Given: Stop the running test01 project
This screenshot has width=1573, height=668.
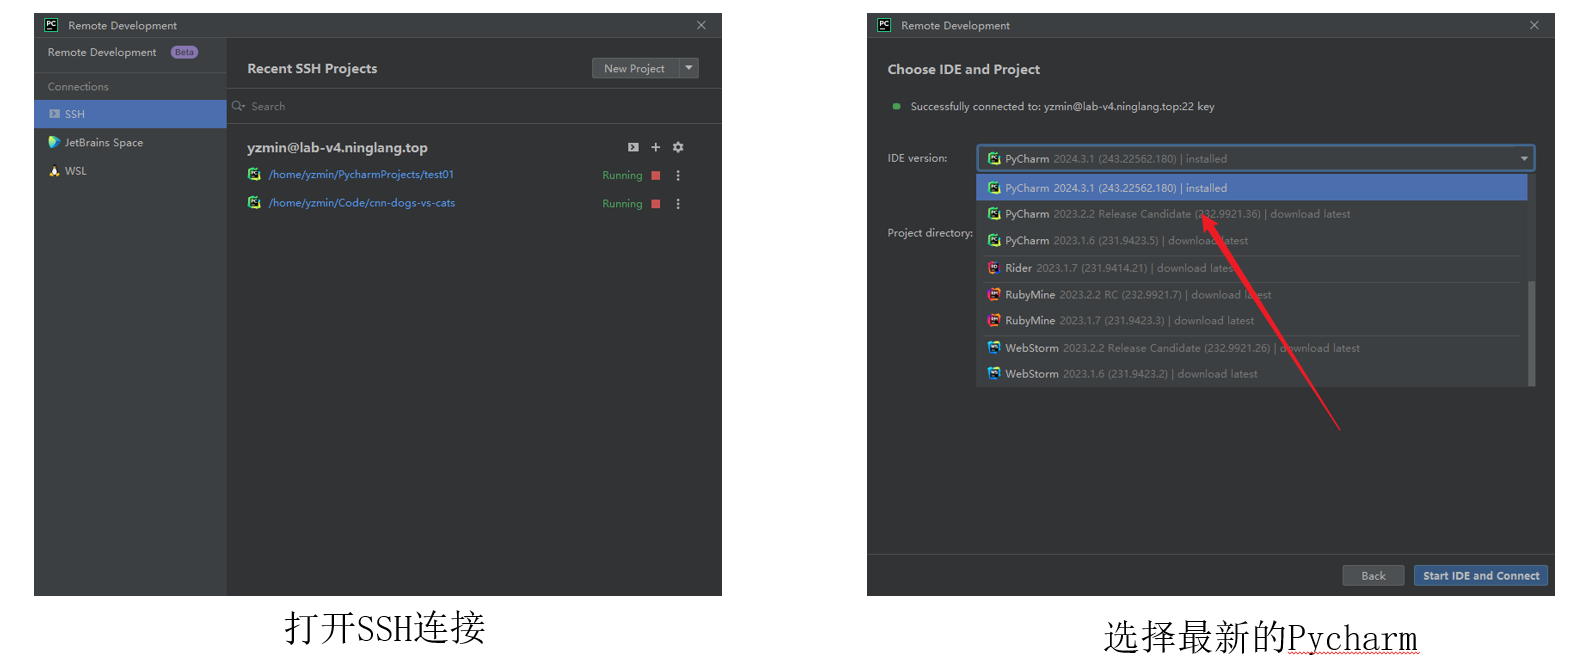Looking at the screenshot, I should [x=656, y=175].
